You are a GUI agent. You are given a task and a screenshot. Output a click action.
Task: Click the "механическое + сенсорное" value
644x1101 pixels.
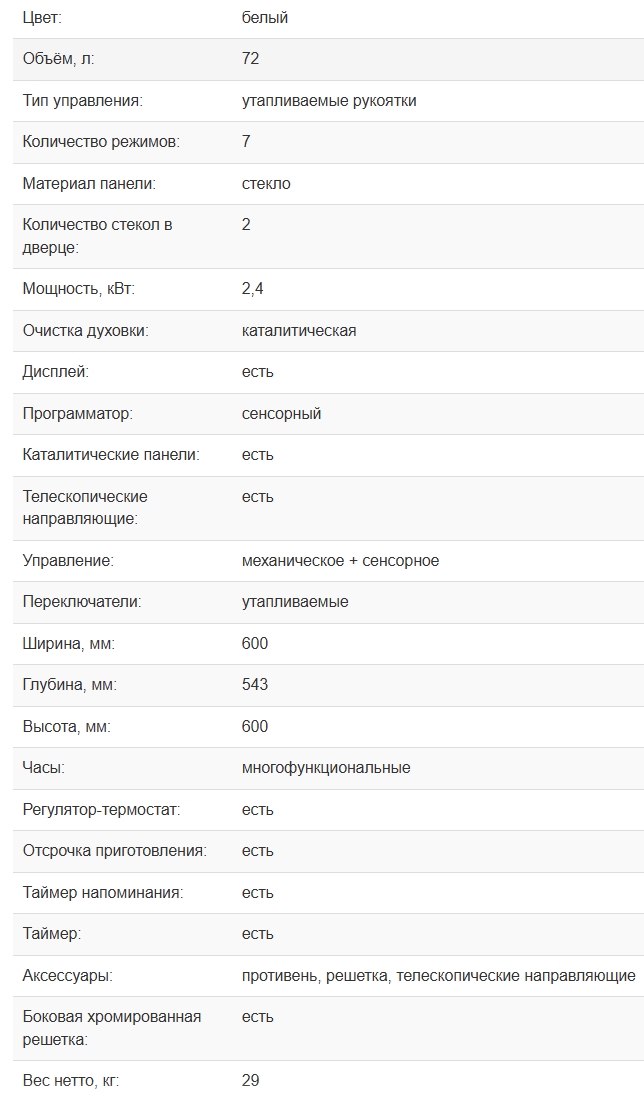(x=340, y=561)
